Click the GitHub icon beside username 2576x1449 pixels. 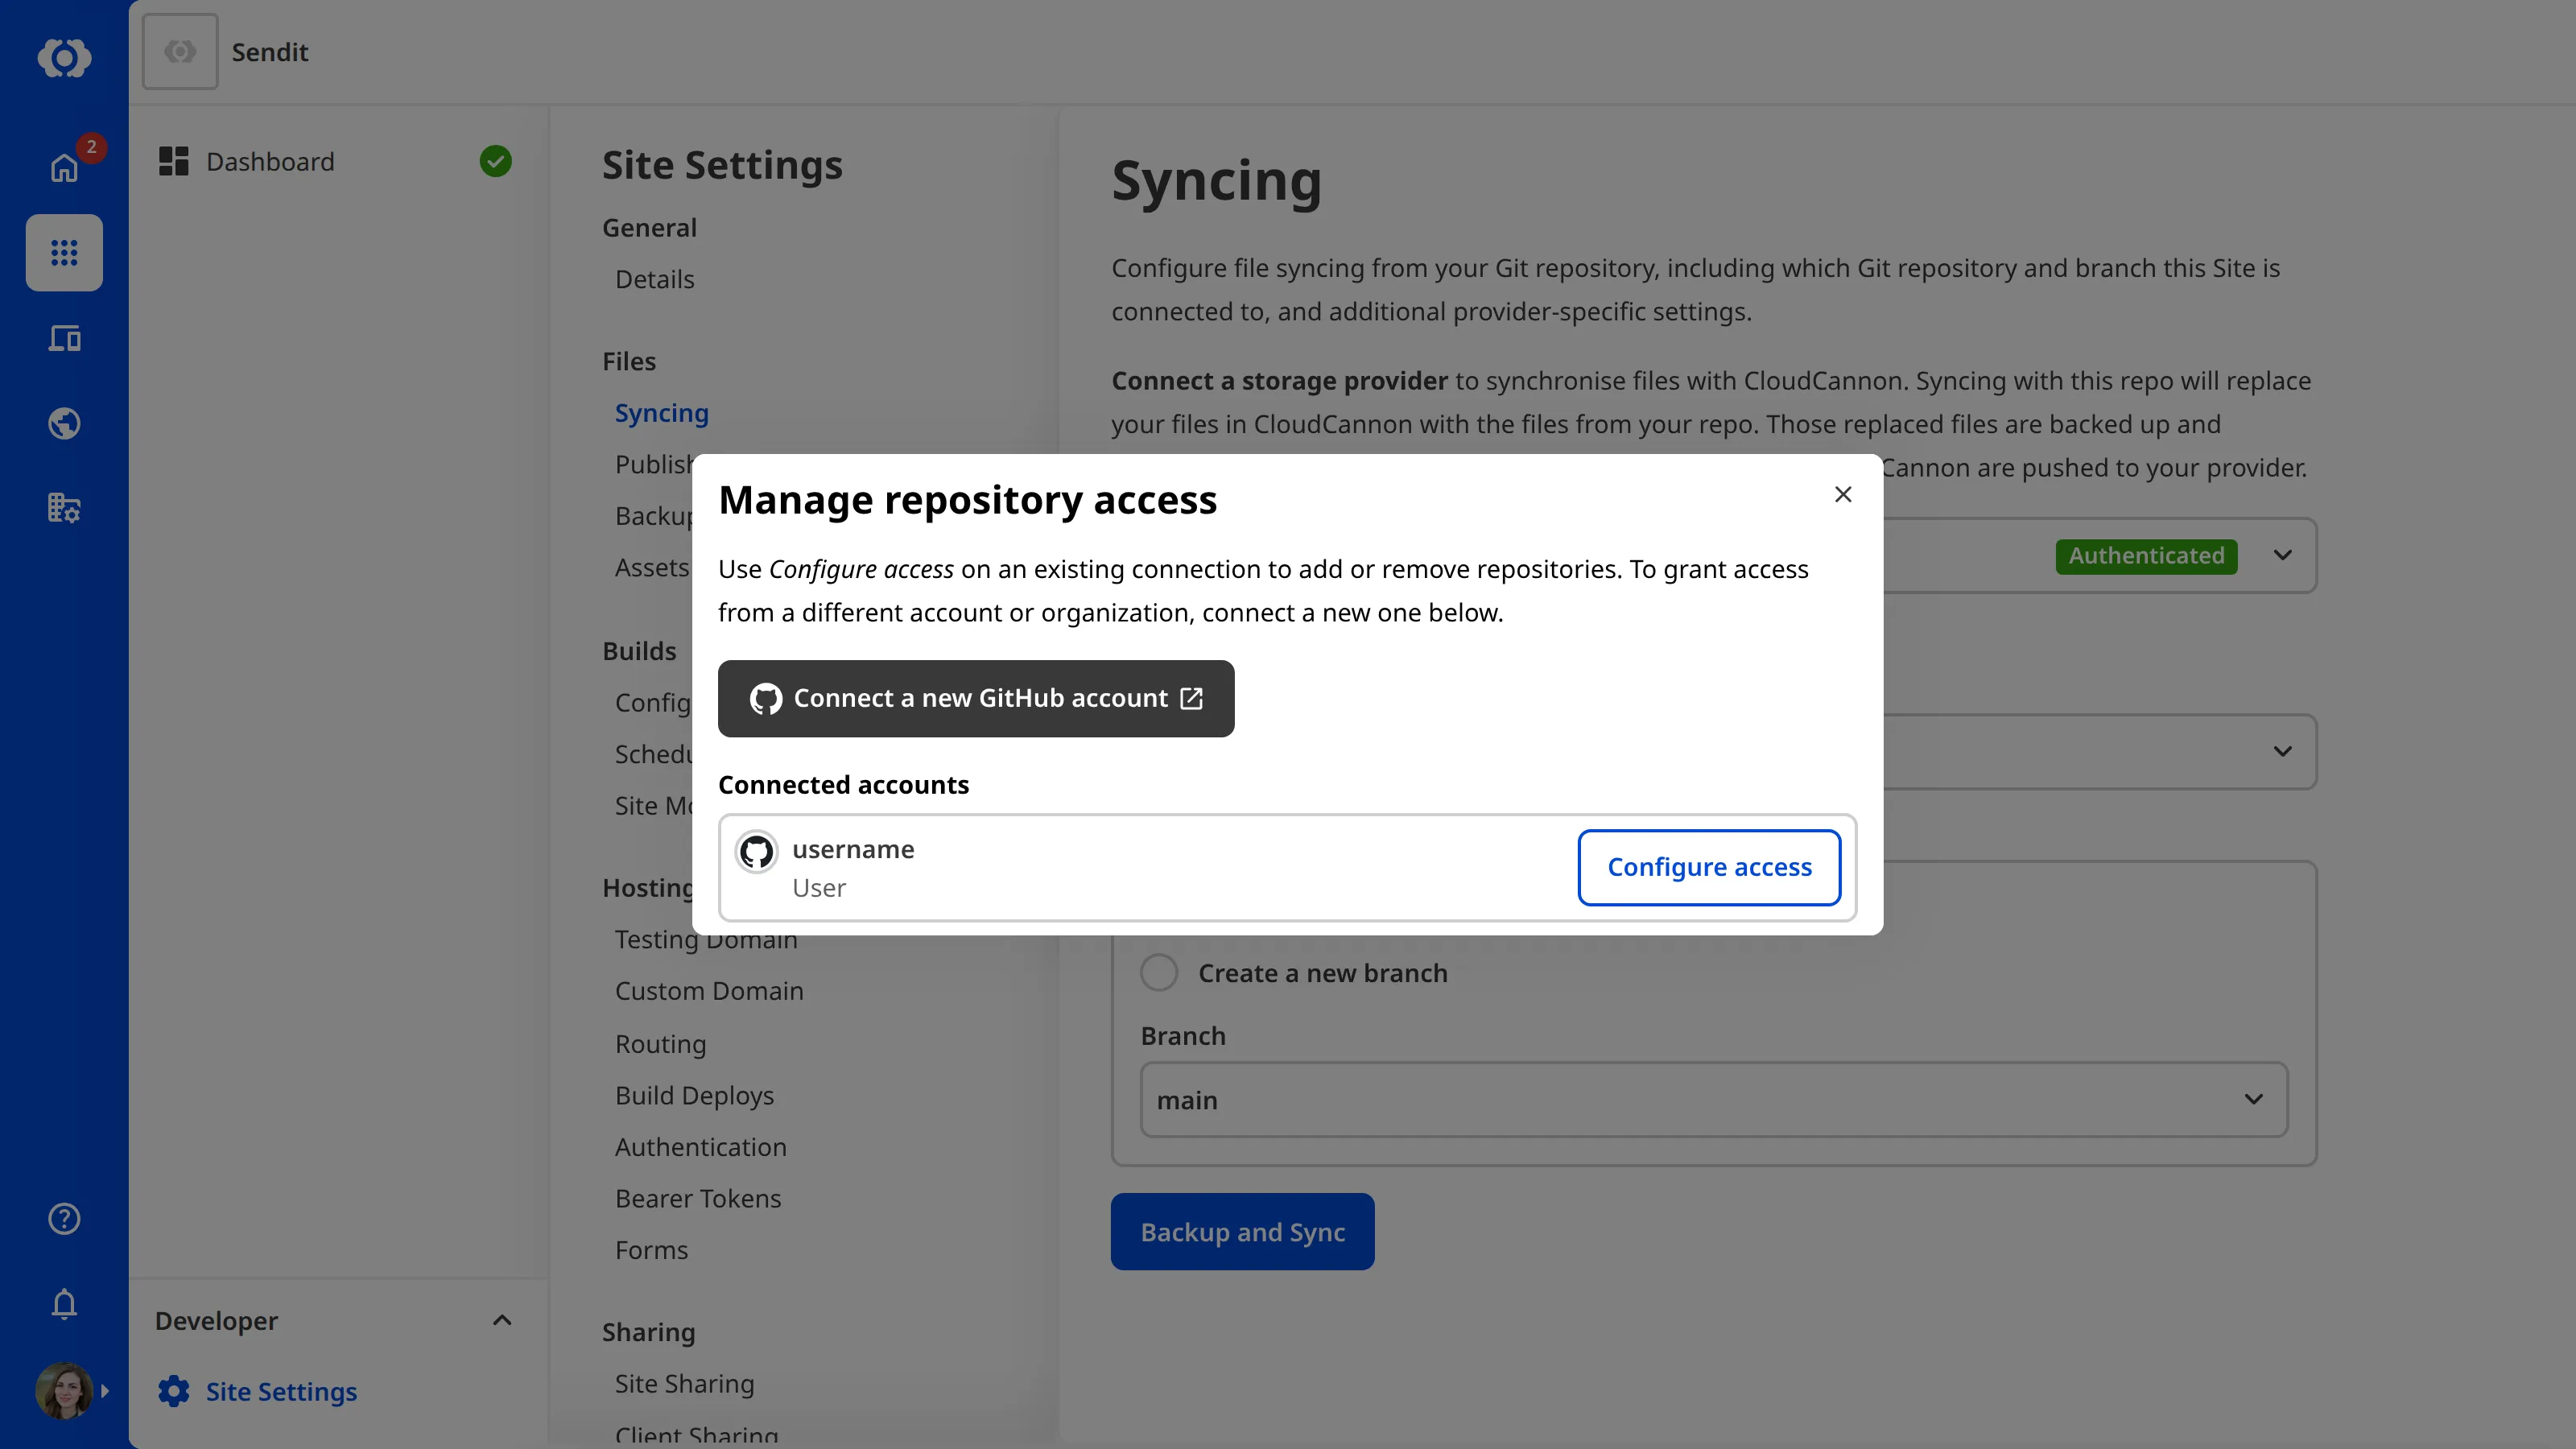click(756, 852)
